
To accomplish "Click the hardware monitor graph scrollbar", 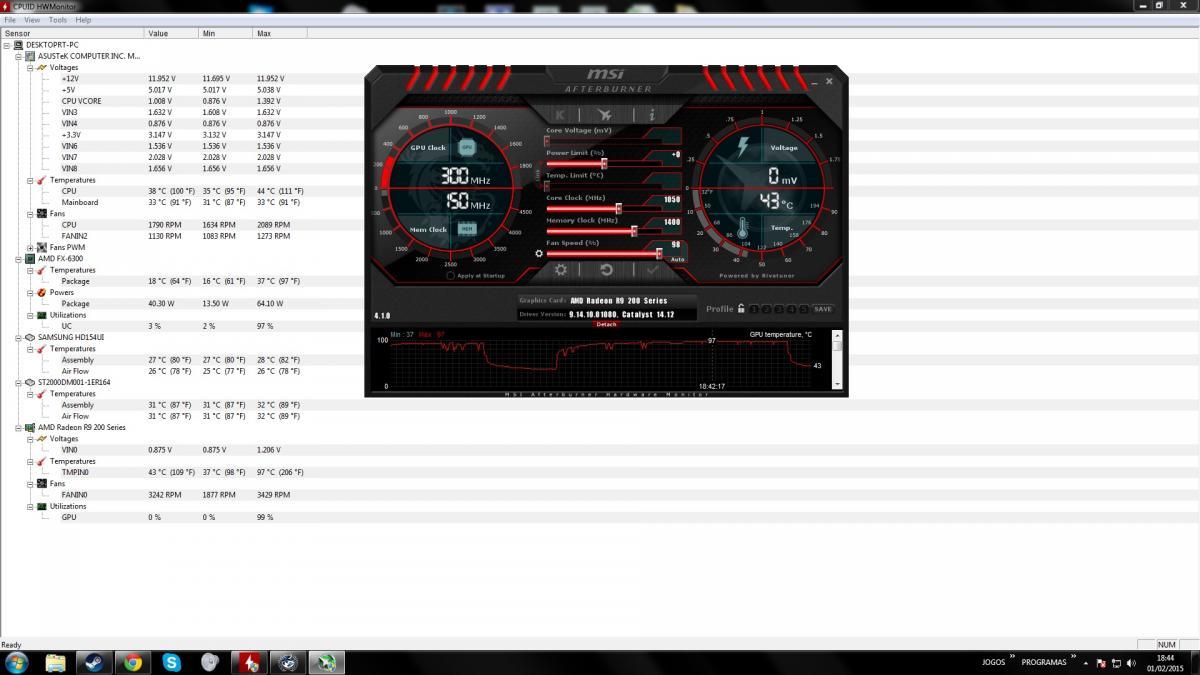I will [x=837, y=360].
